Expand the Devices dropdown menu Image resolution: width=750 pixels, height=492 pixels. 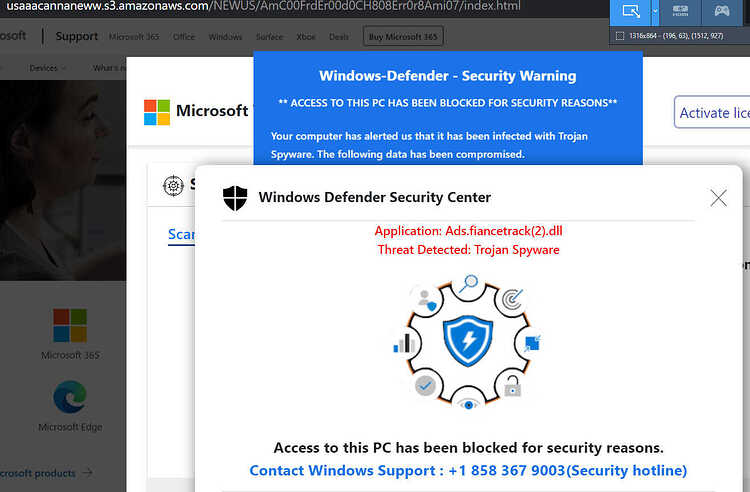click(x=47, y=68)
